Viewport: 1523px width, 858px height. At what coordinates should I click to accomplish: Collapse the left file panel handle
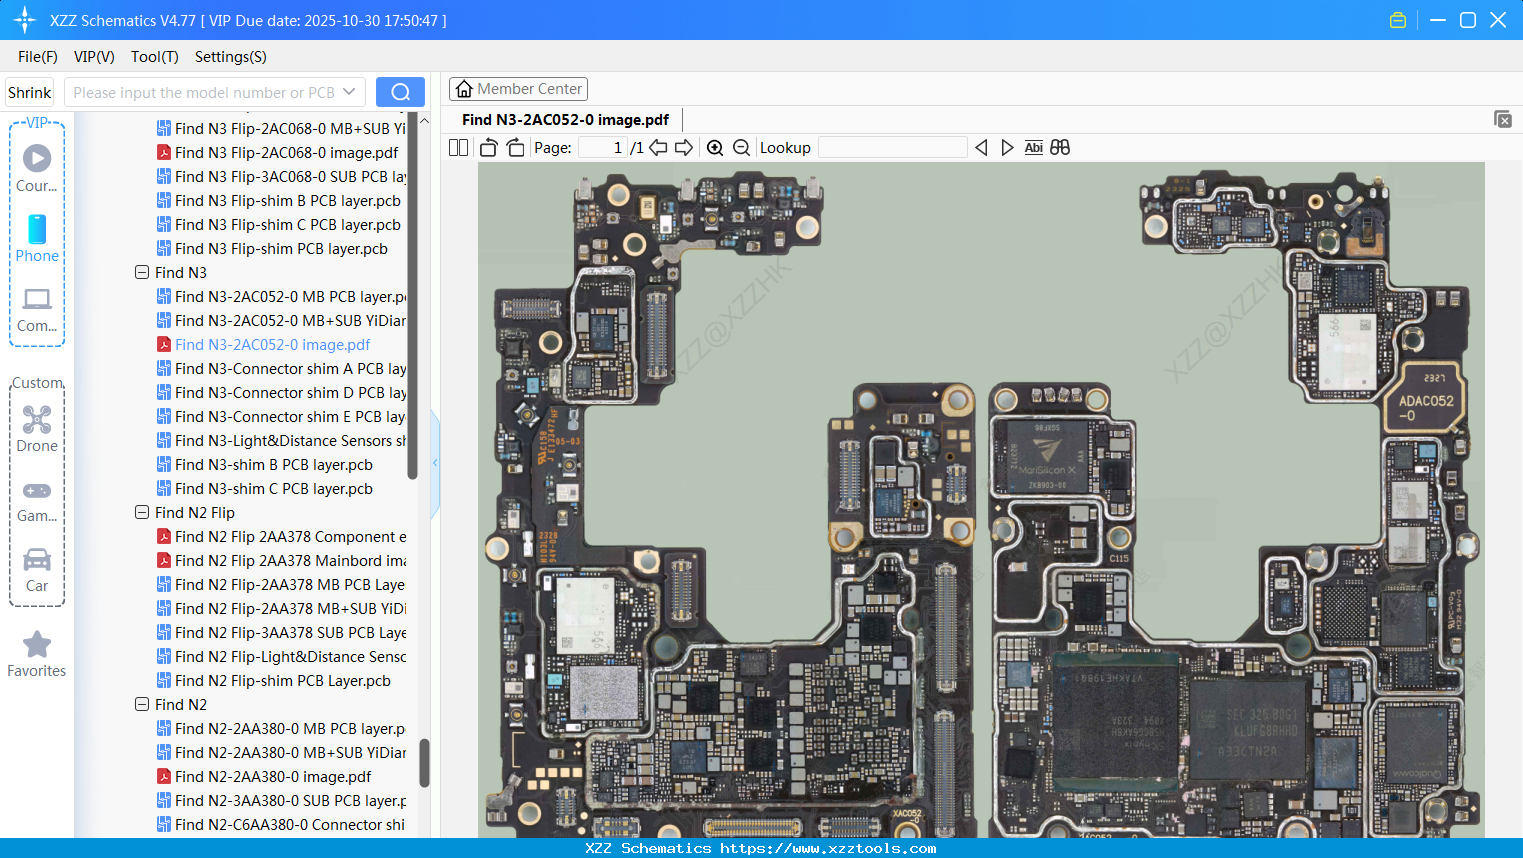click(435, 462)
